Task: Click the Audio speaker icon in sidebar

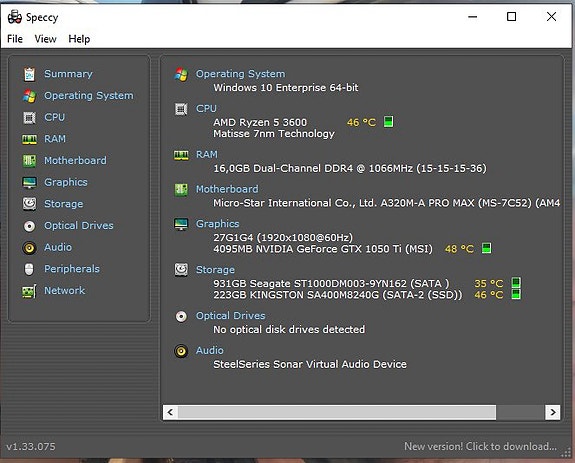Action: point(29,248)
